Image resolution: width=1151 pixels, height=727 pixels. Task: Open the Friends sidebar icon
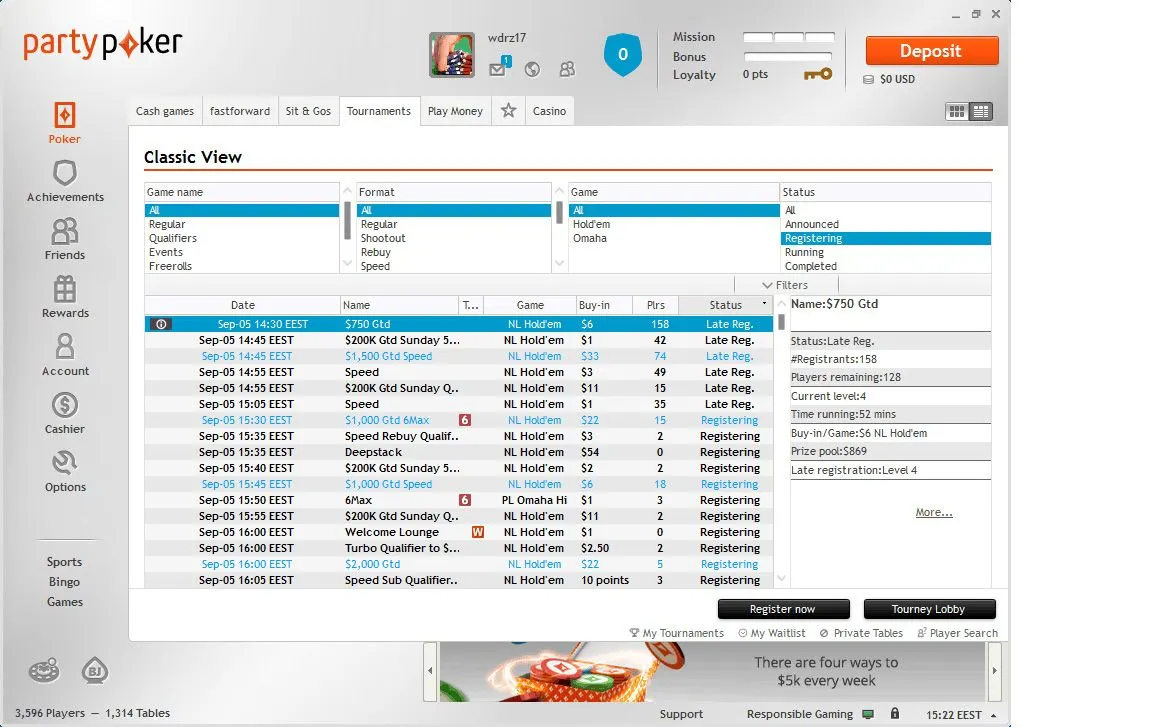click(x=65, y=231)
